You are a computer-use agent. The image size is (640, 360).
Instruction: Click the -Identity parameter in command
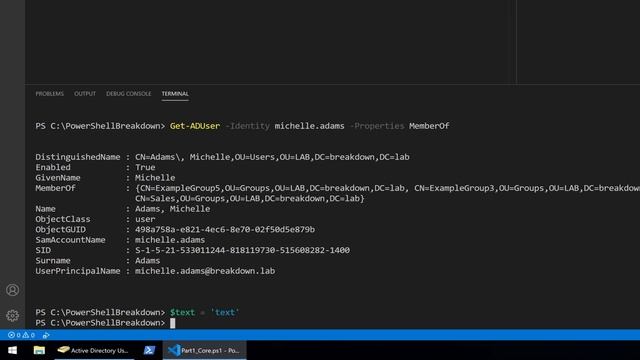click(247, 126)
